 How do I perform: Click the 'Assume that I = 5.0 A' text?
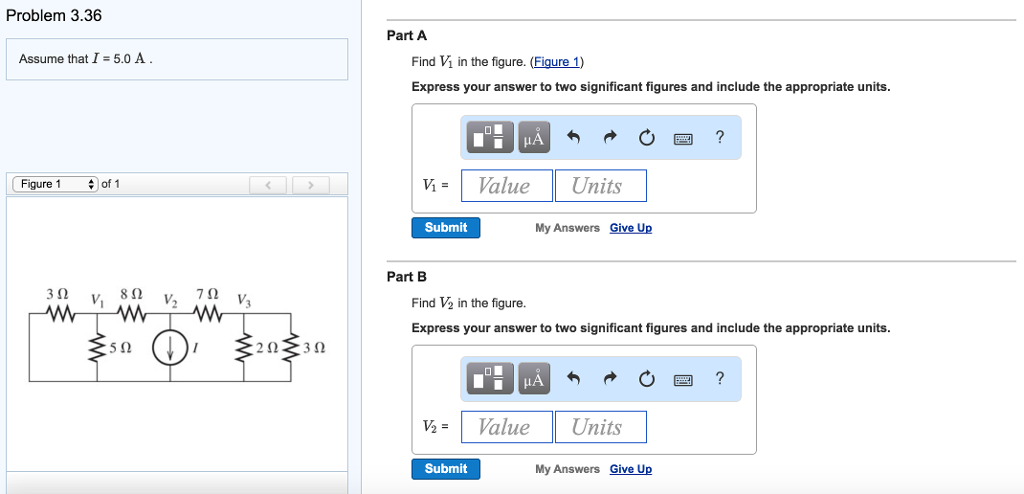pyautogui.click(x=86, y=59)
